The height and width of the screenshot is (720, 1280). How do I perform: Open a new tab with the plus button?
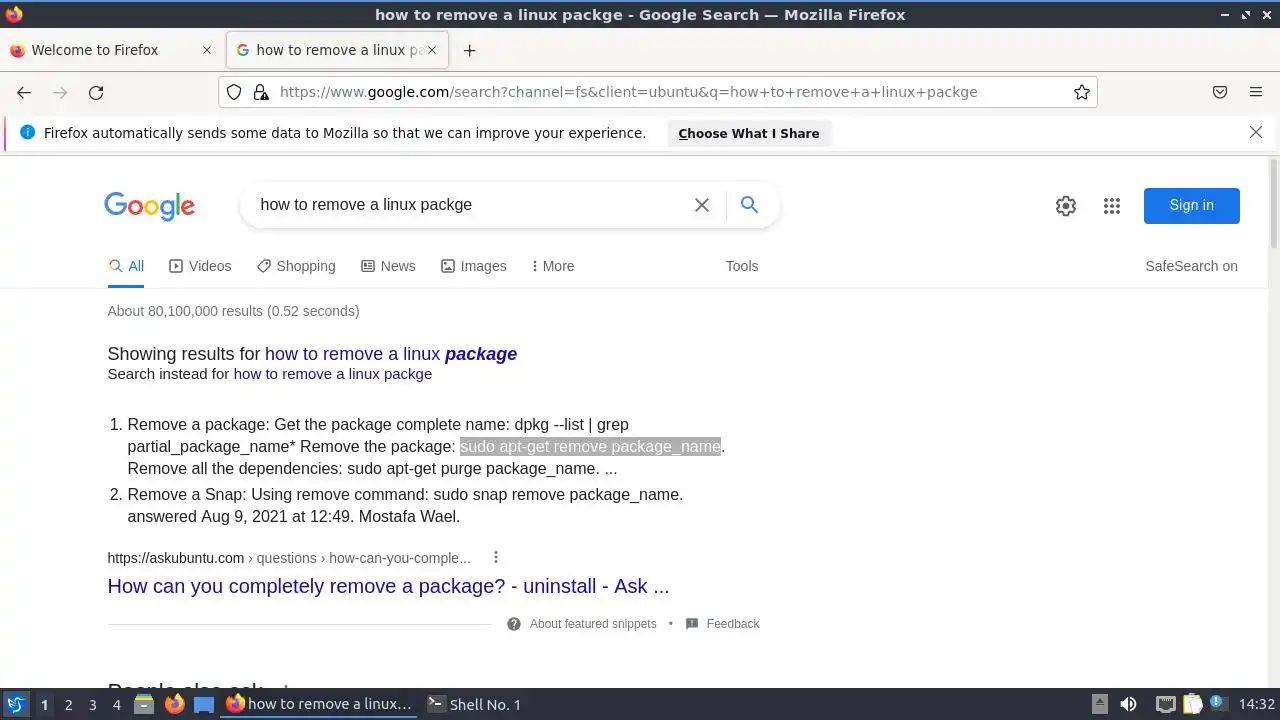pyautogui.click(x=469, y=50)
